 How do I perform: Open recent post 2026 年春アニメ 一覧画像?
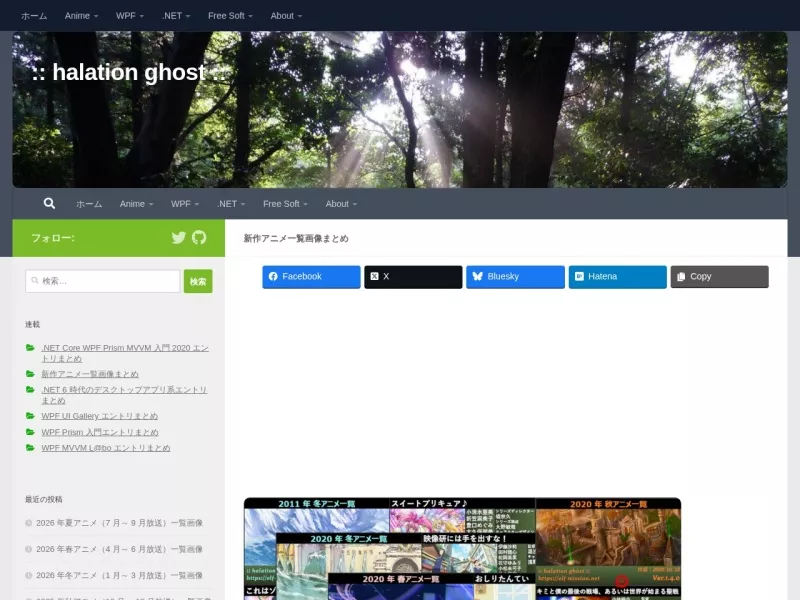click(119, 549)
